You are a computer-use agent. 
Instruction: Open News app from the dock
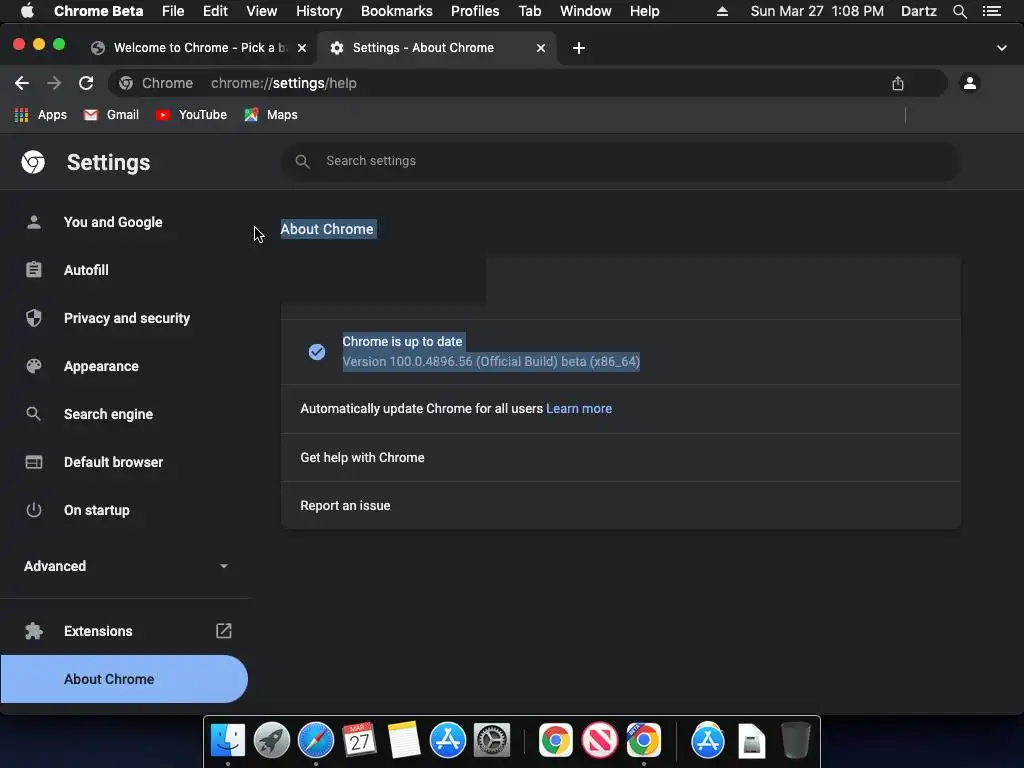click(x=600, y=740)
